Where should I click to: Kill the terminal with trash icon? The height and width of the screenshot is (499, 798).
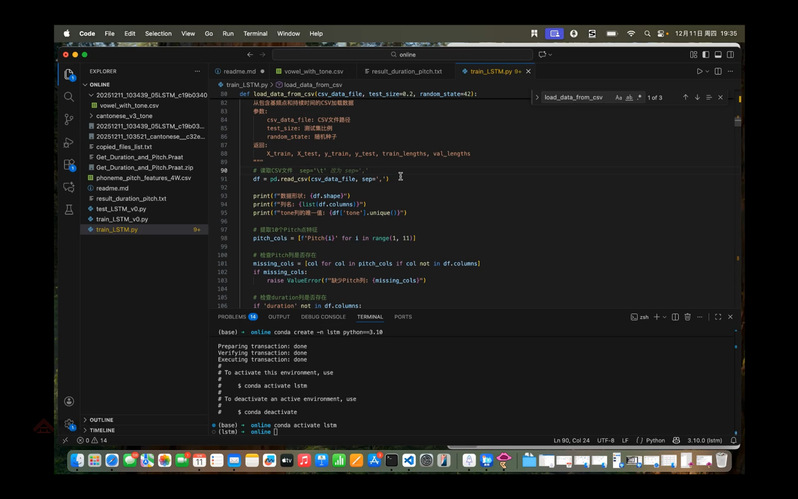click(687, 317)
